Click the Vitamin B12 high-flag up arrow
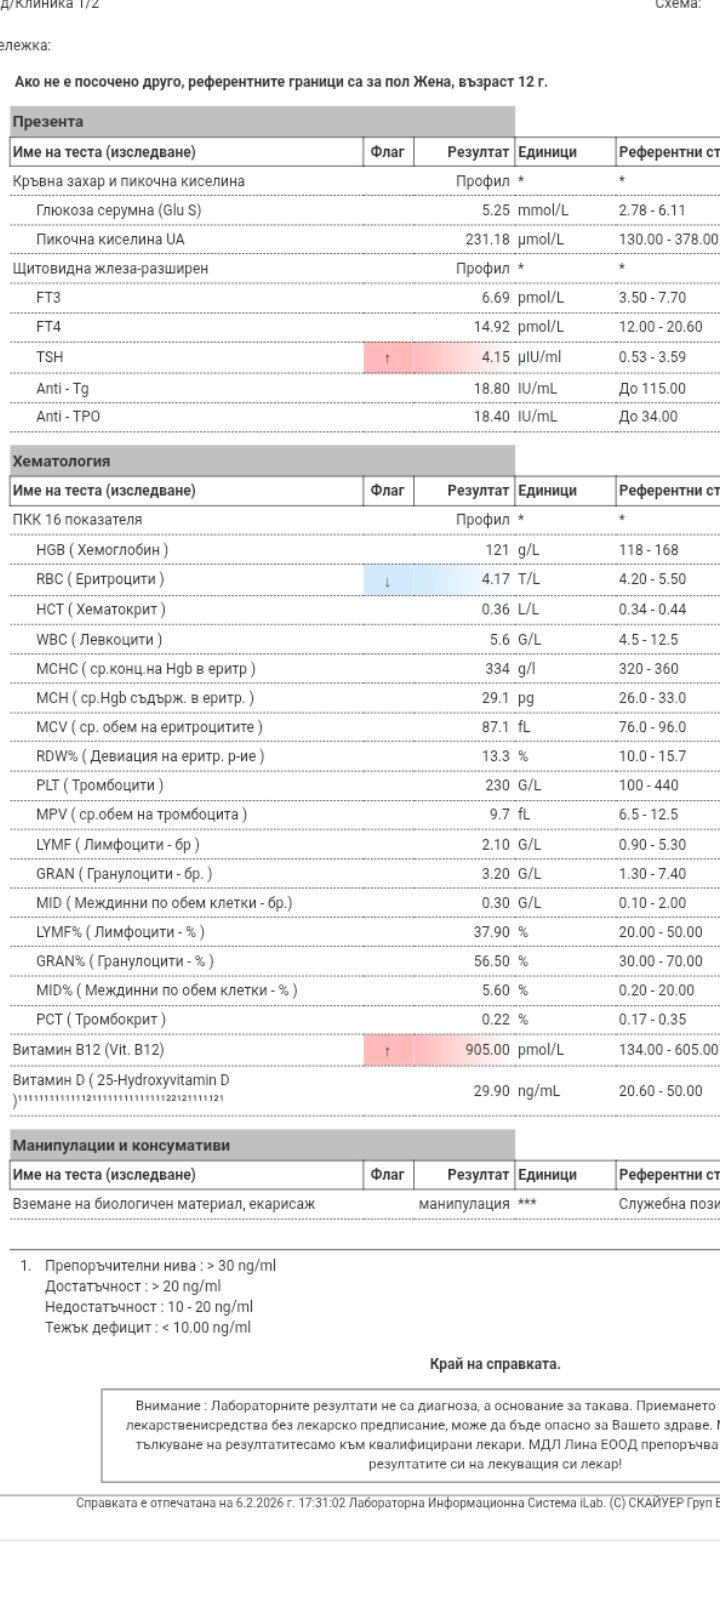 coord(387,1051)
